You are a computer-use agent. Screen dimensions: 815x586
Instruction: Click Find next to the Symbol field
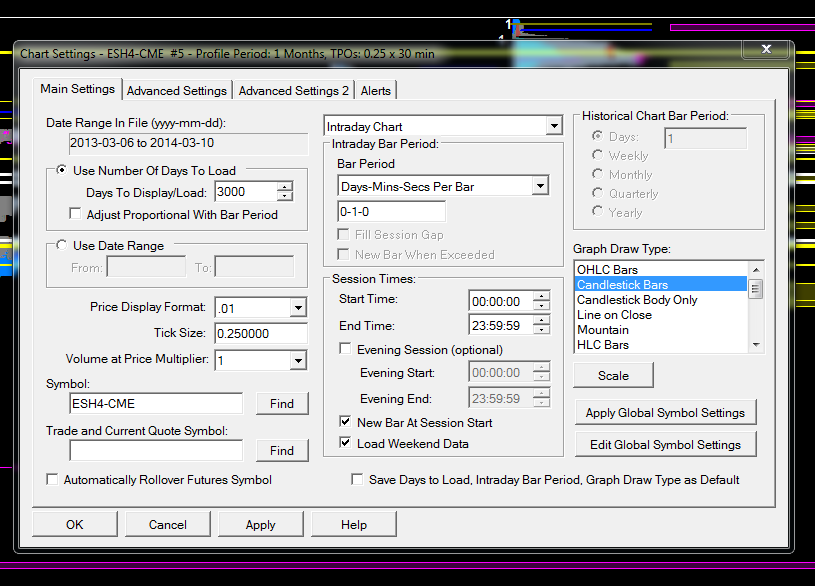(282, 403)
